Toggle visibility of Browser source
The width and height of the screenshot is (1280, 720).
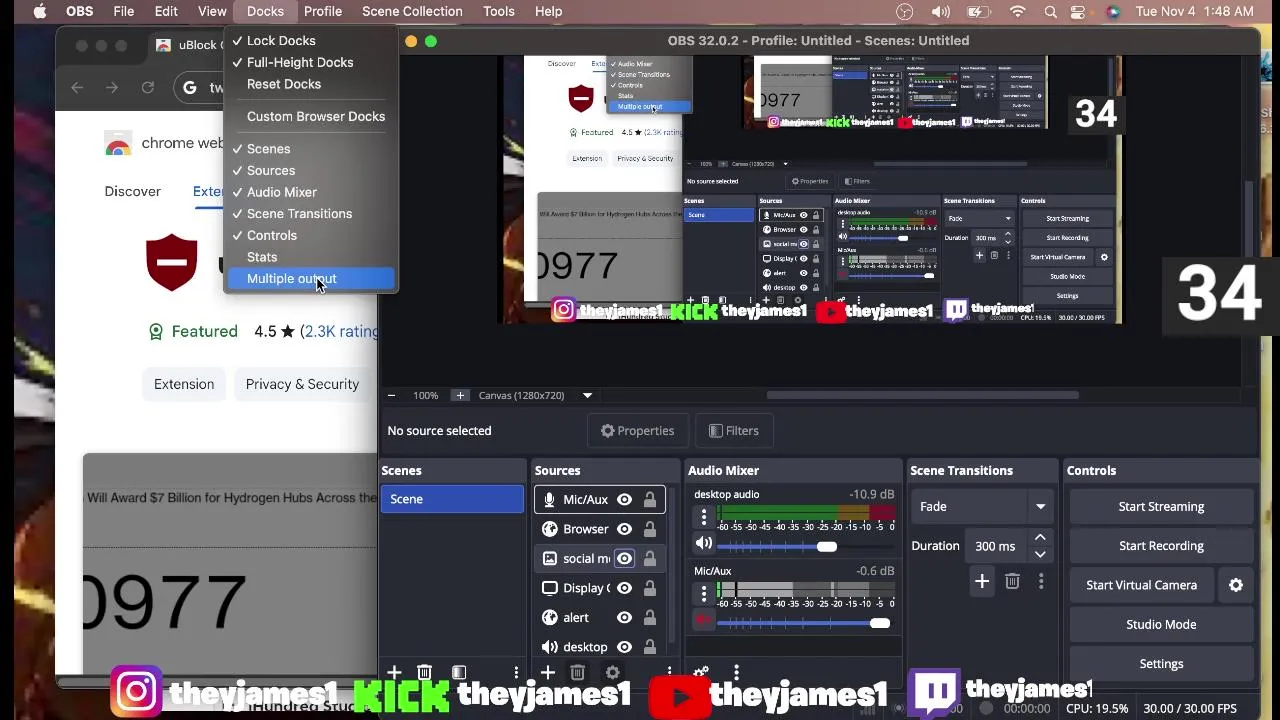point(624,529)
